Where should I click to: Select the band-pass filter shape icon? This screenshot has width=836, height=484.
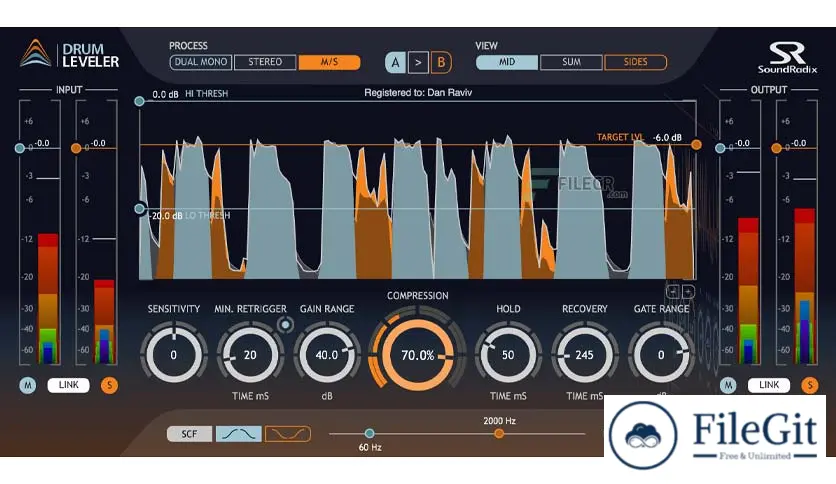pos(238,434)
